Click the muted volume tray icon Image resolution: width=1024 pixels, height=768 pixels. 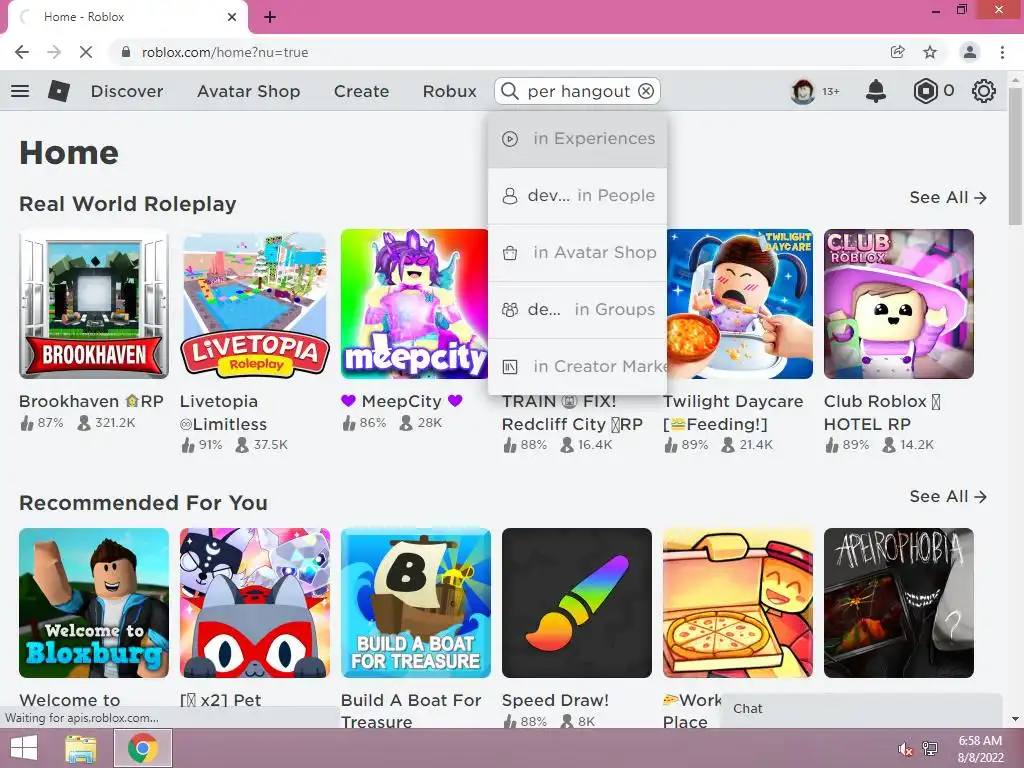click(905, 749)
